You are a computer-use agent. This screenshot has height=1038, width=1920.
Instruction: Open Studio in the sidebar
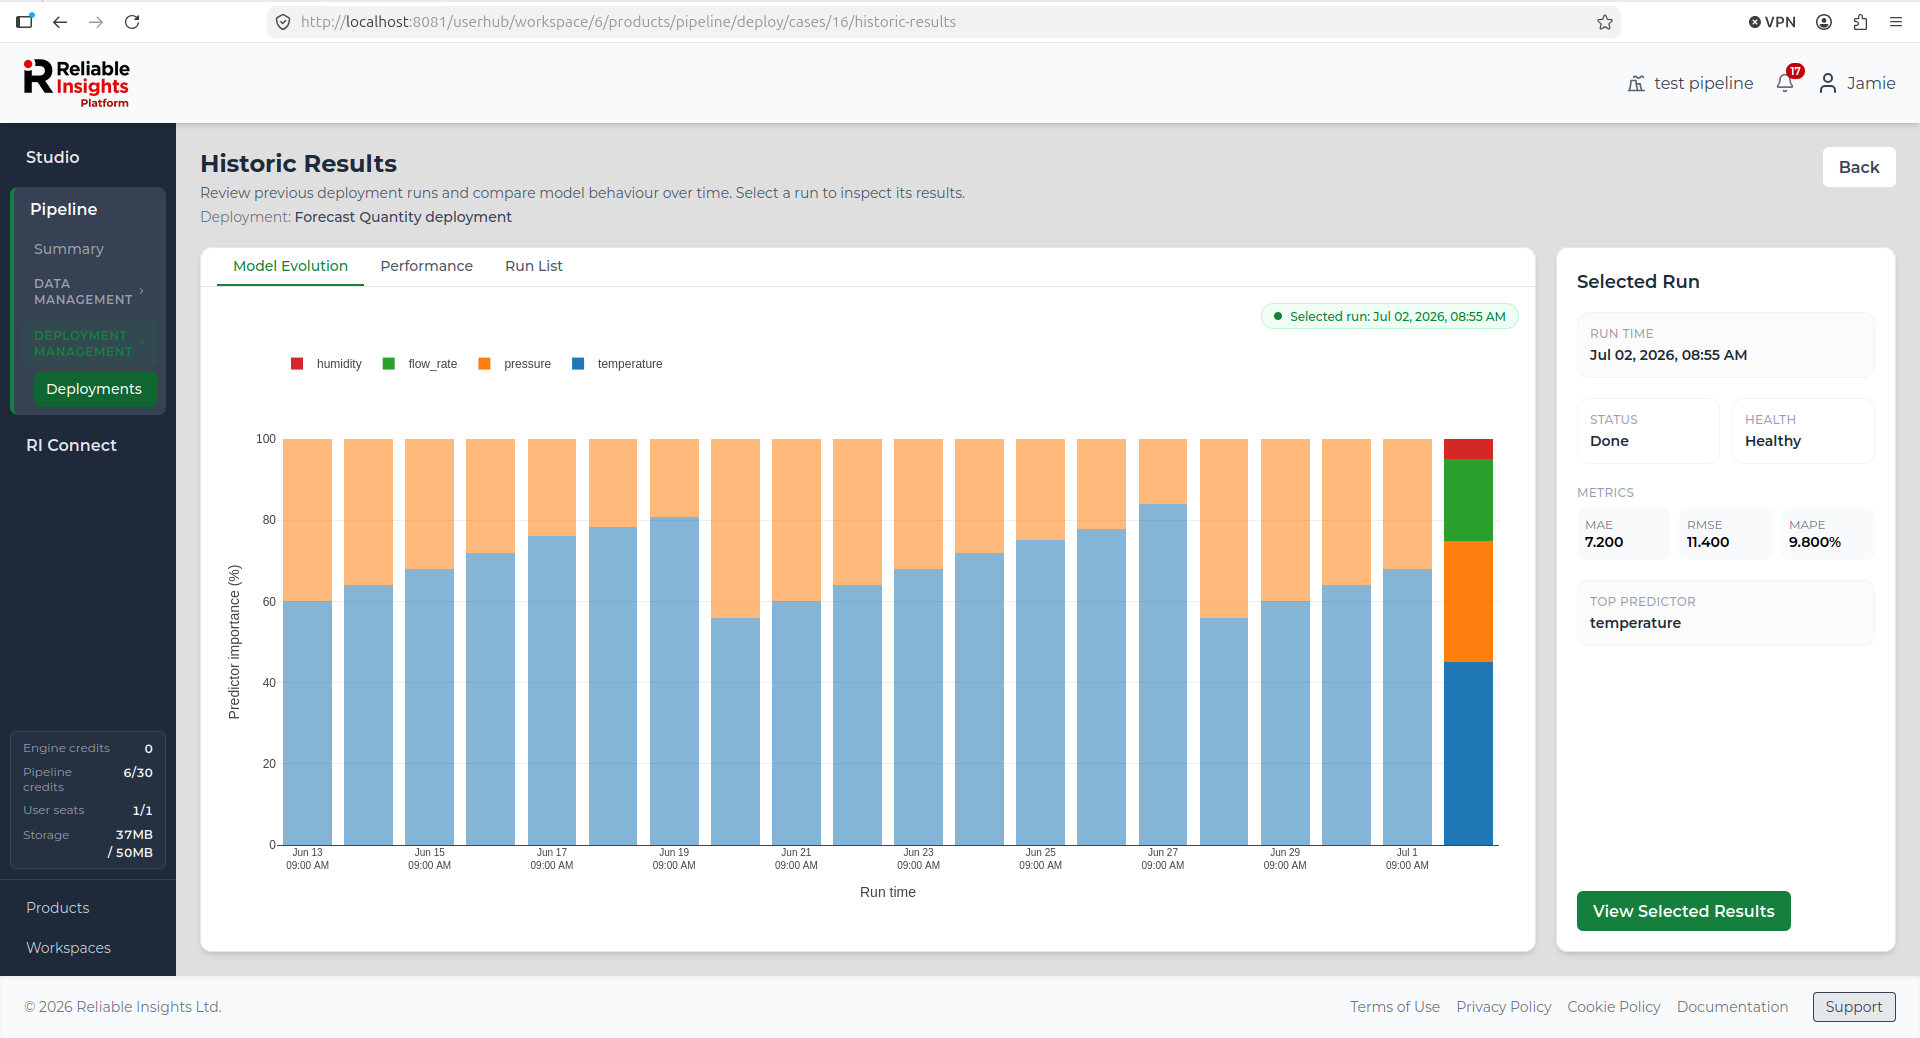pos(52,157)
